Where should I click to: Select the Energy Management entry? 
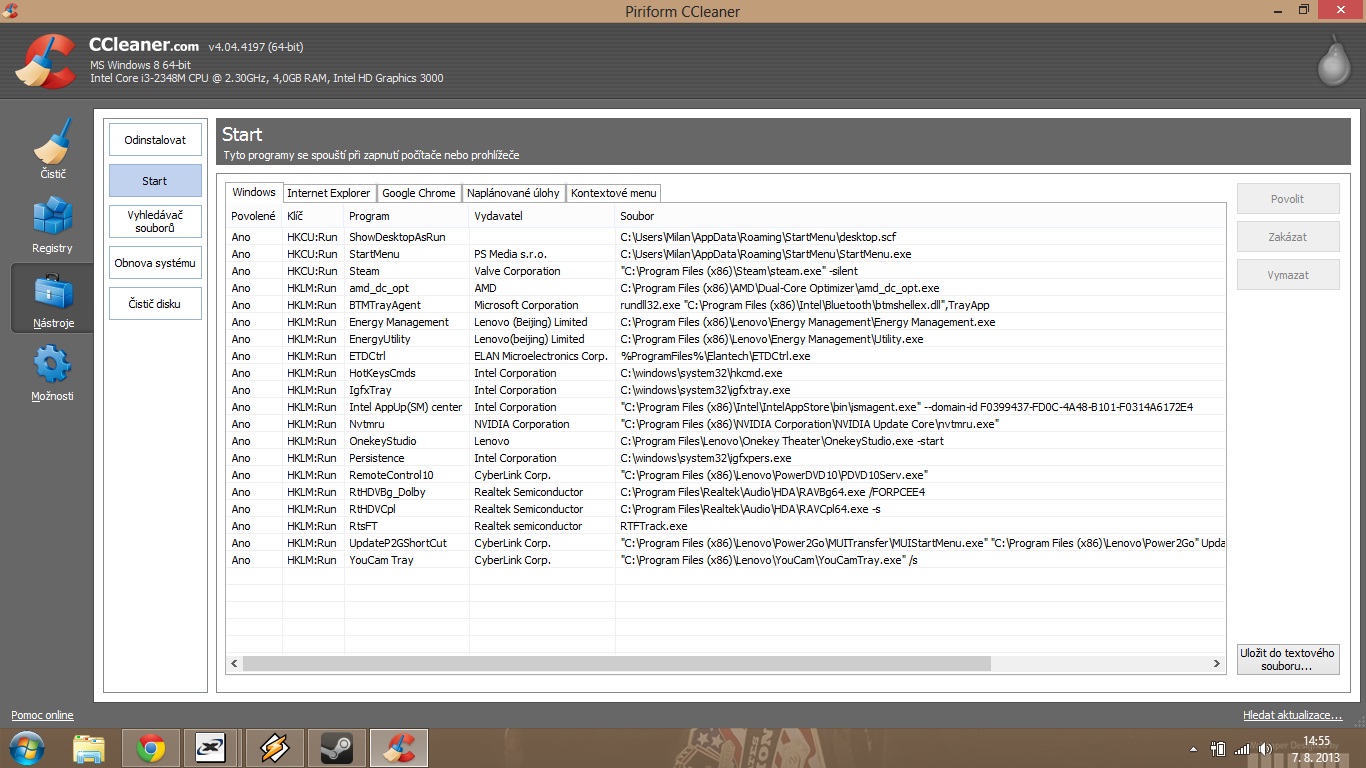click(x=725, y=322)
